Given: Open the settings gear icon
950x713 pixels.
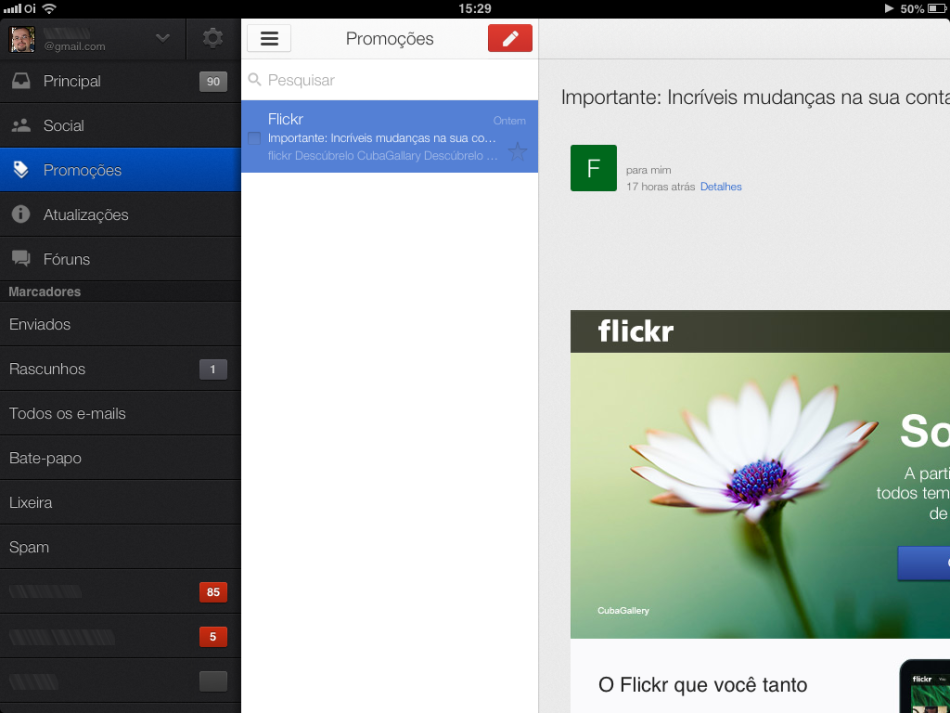Looking at the screenshot, I should tap(212, 39).
